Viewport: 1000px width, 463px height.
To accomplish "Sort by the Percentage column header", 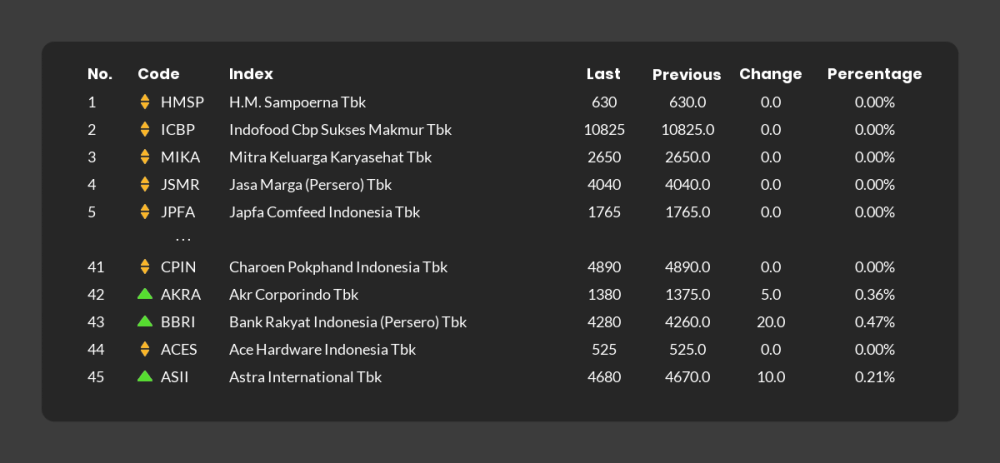I will [874, 74].
